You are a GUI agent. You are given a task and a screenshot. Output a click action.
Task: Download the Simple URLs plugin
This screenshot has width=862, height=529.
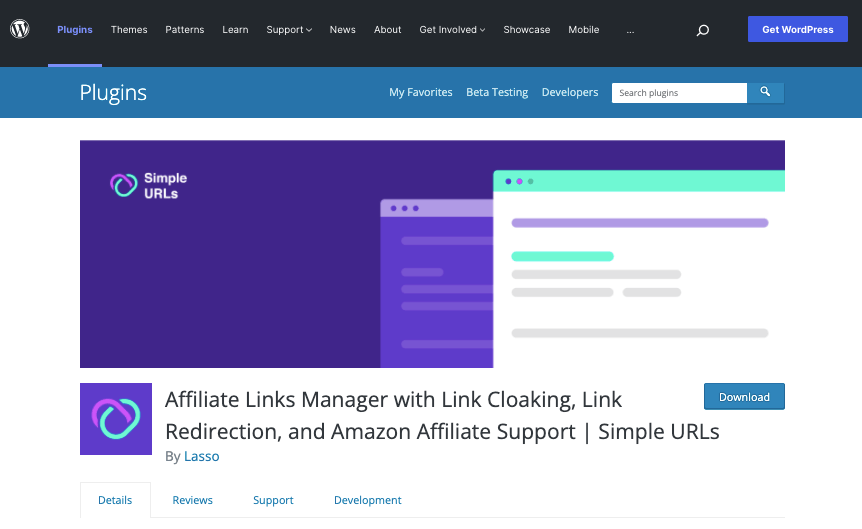(744, 396)
